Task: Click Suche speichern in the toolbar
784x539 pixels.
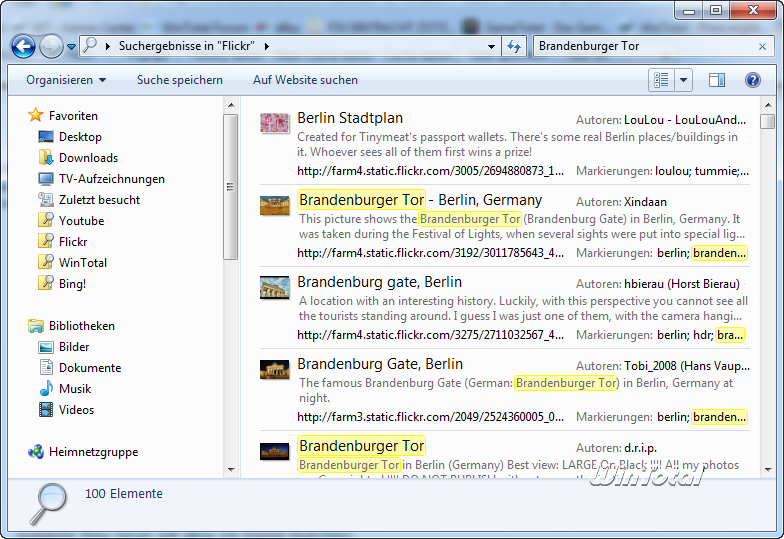Action: [x=180, y=80]
